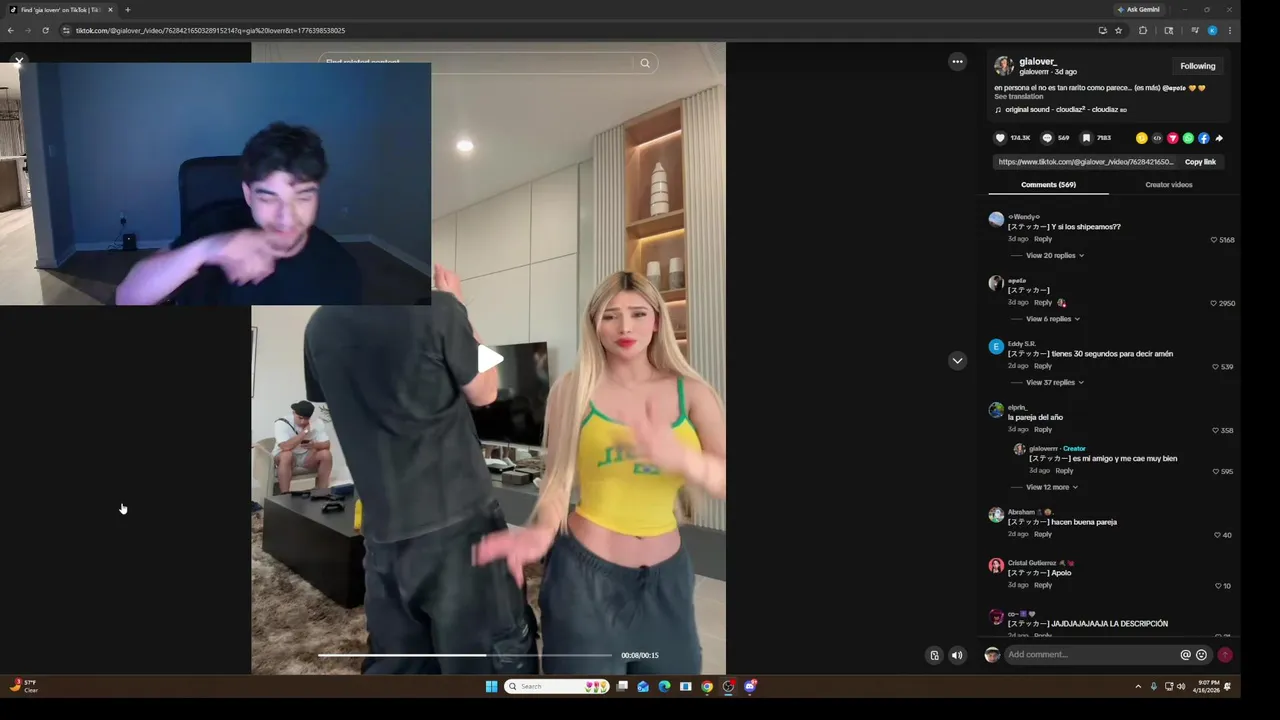Click the gialover_ profile avatar

click(x=1003, y=66)
